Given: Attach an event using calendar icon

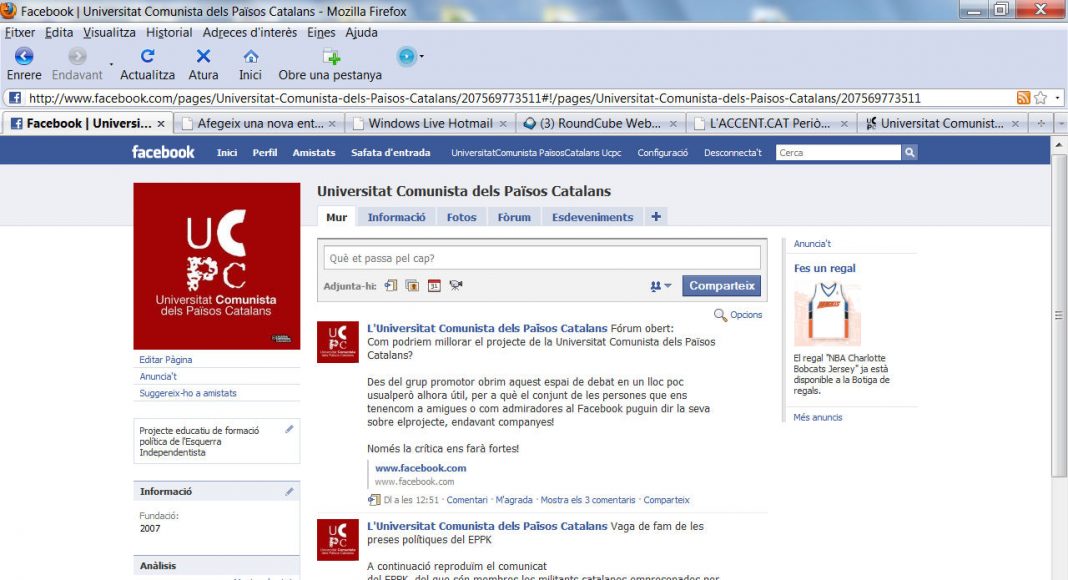Looking at the screenshot, I should click(434, 286).
